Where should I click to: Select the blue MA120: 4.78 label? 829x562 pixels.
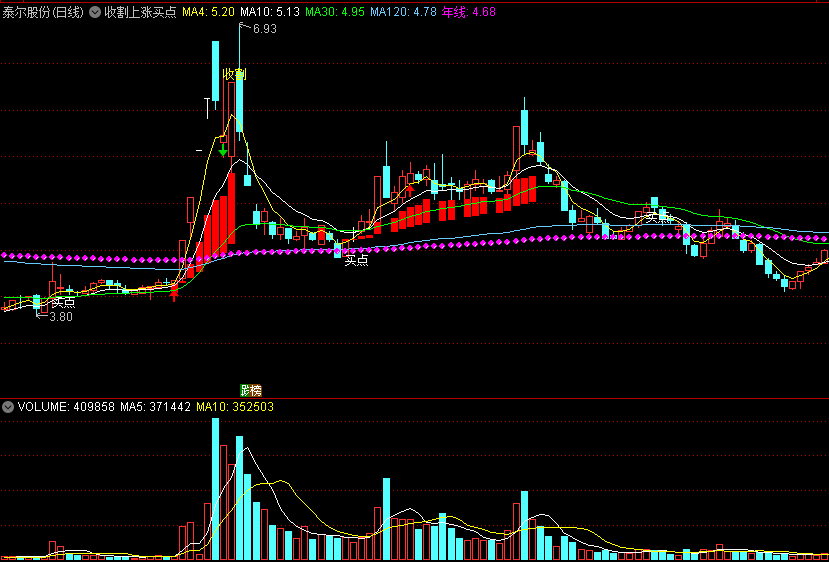pyautogui.click(x=403, y=12)
